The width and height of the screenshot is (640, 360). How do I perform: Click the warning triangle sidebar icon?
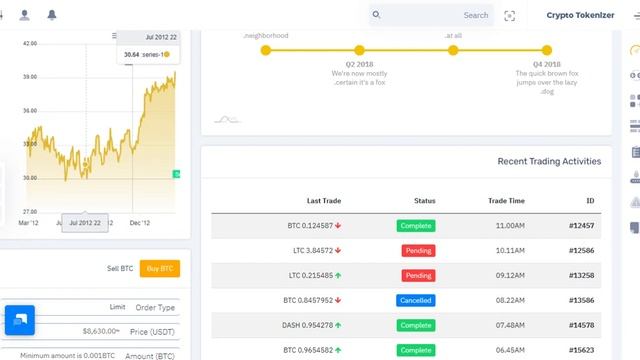coord(636,202)
